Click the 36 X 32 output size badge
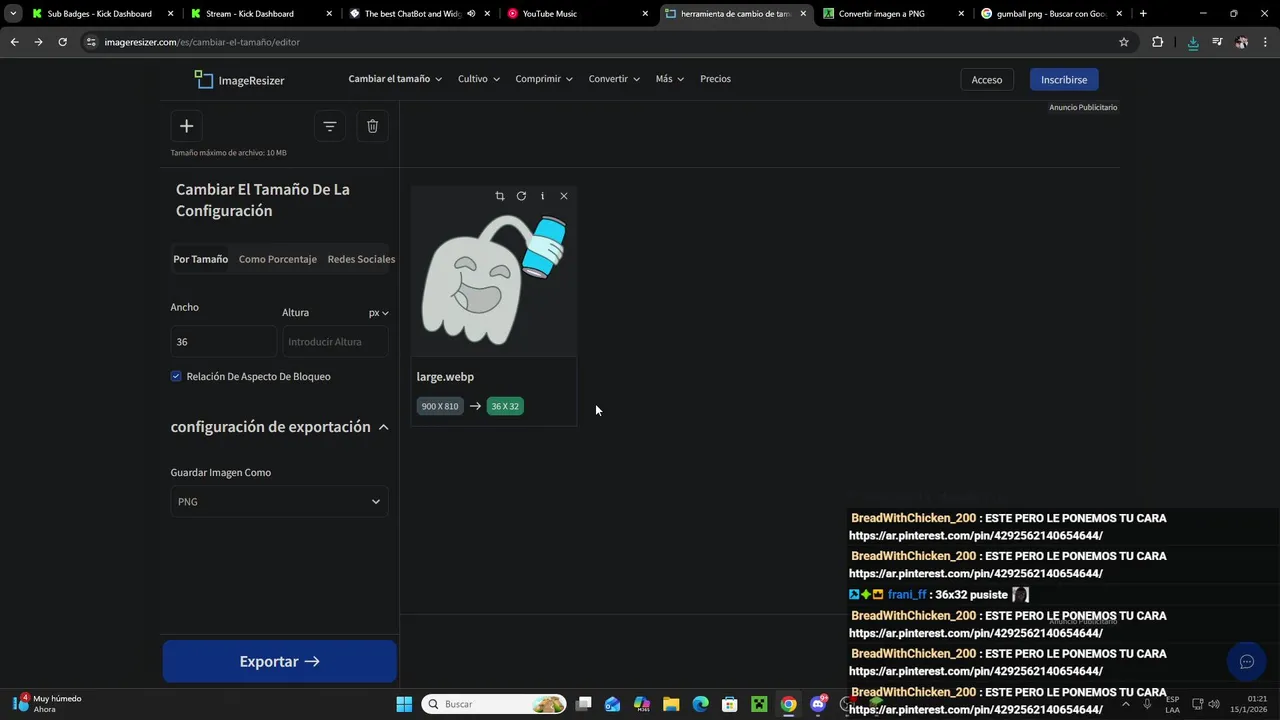Screen dimensions: 1280x720 [x=505, y=406]
